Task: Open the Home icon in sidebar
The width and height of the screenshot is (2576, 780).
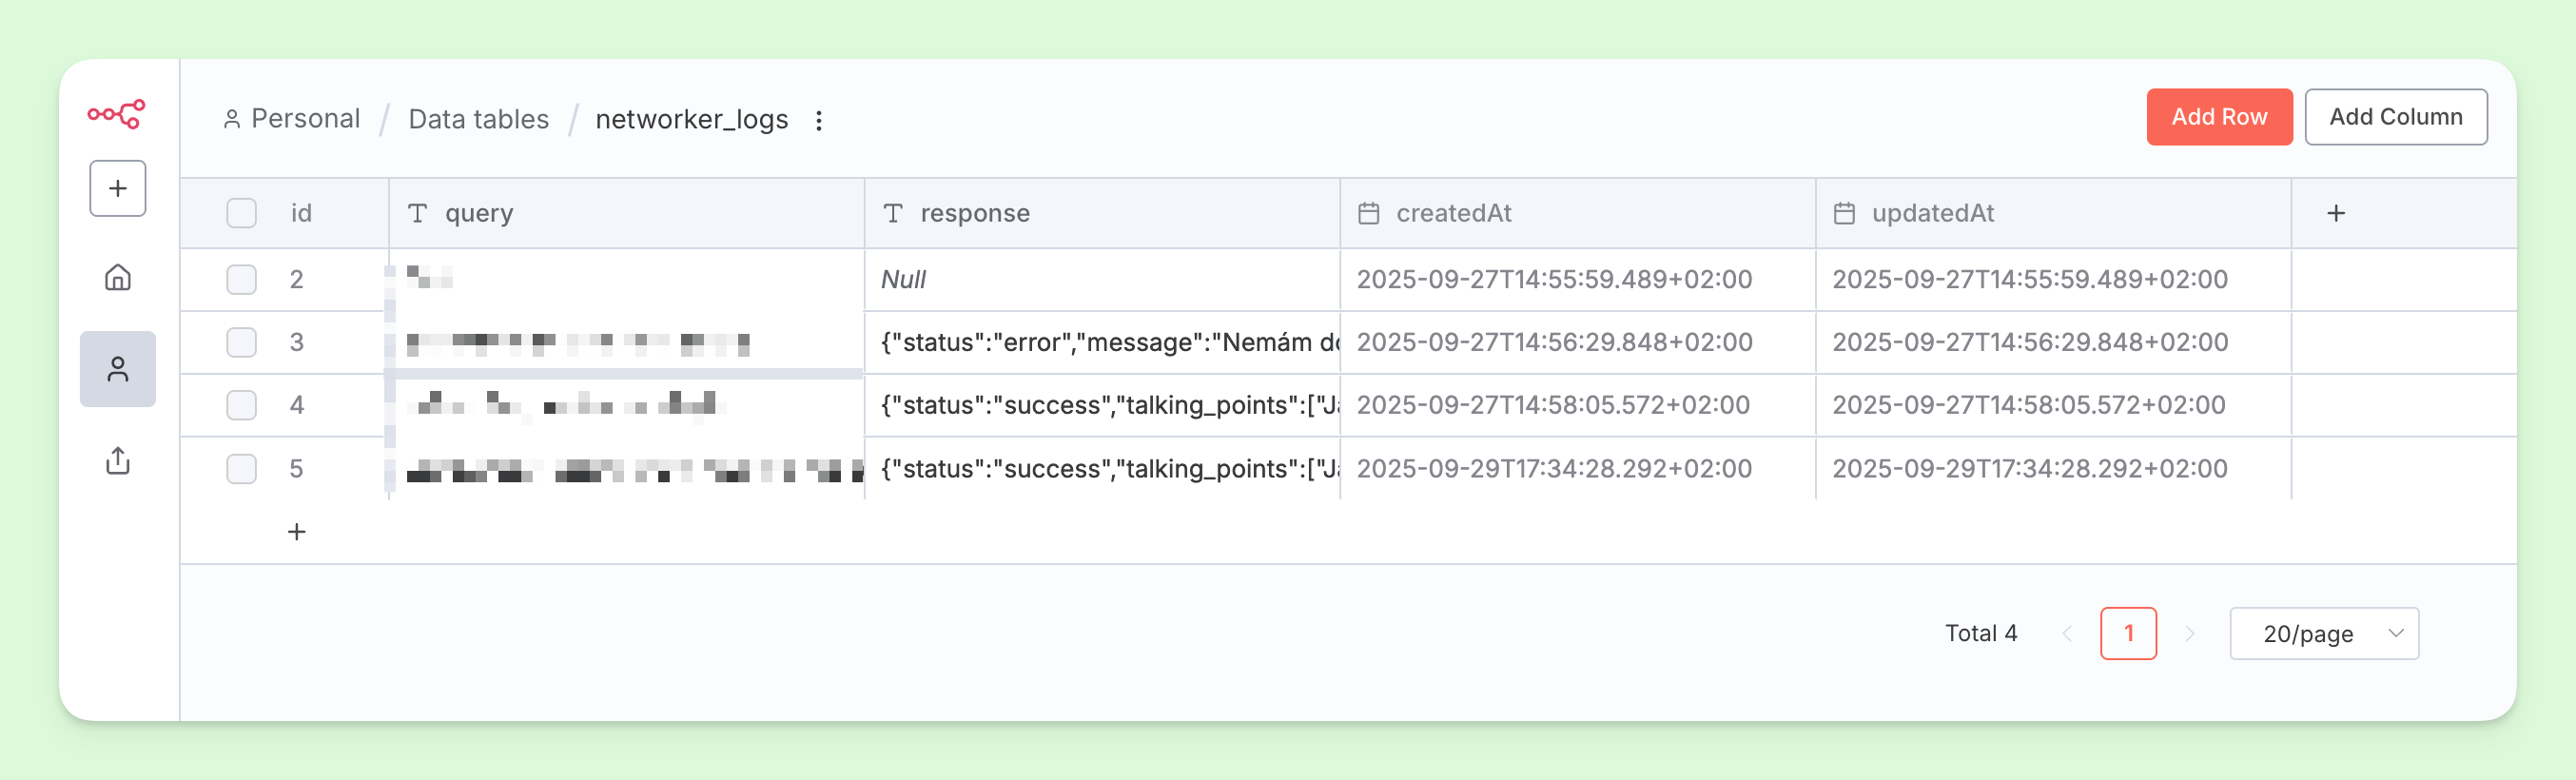Action: tap(118, 277)
